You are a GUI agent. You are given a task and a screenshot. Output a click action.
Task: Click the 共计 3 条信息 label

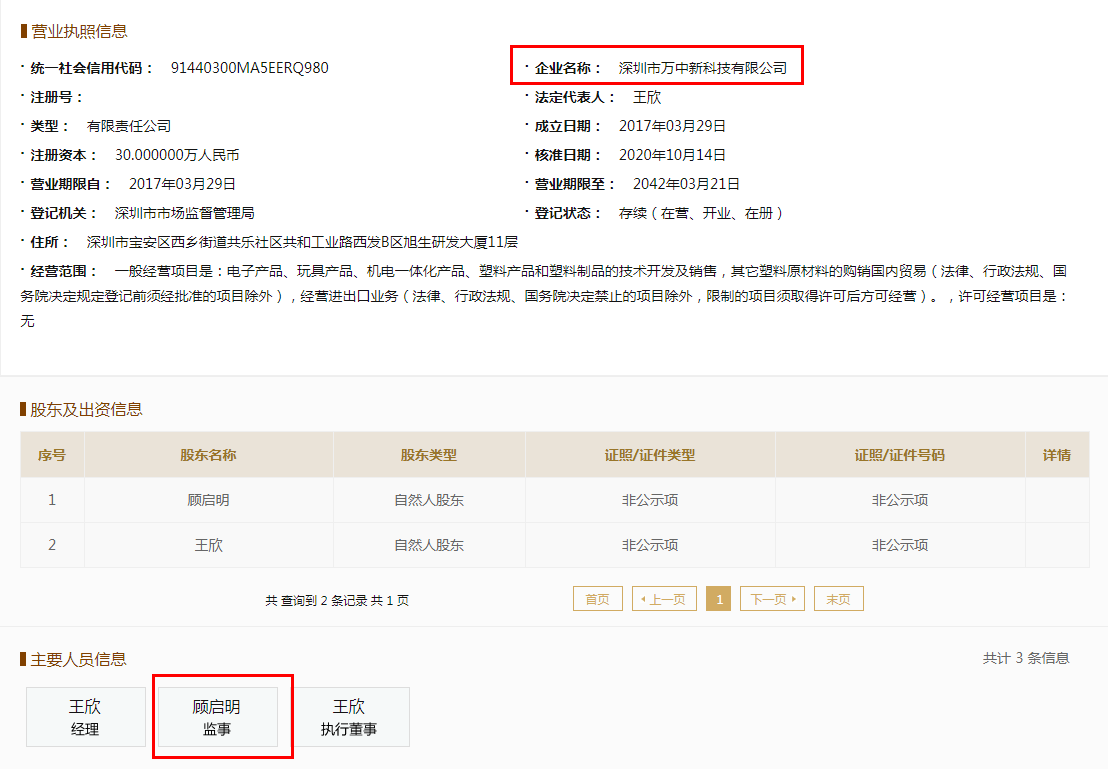click(x=1026, y=656)
